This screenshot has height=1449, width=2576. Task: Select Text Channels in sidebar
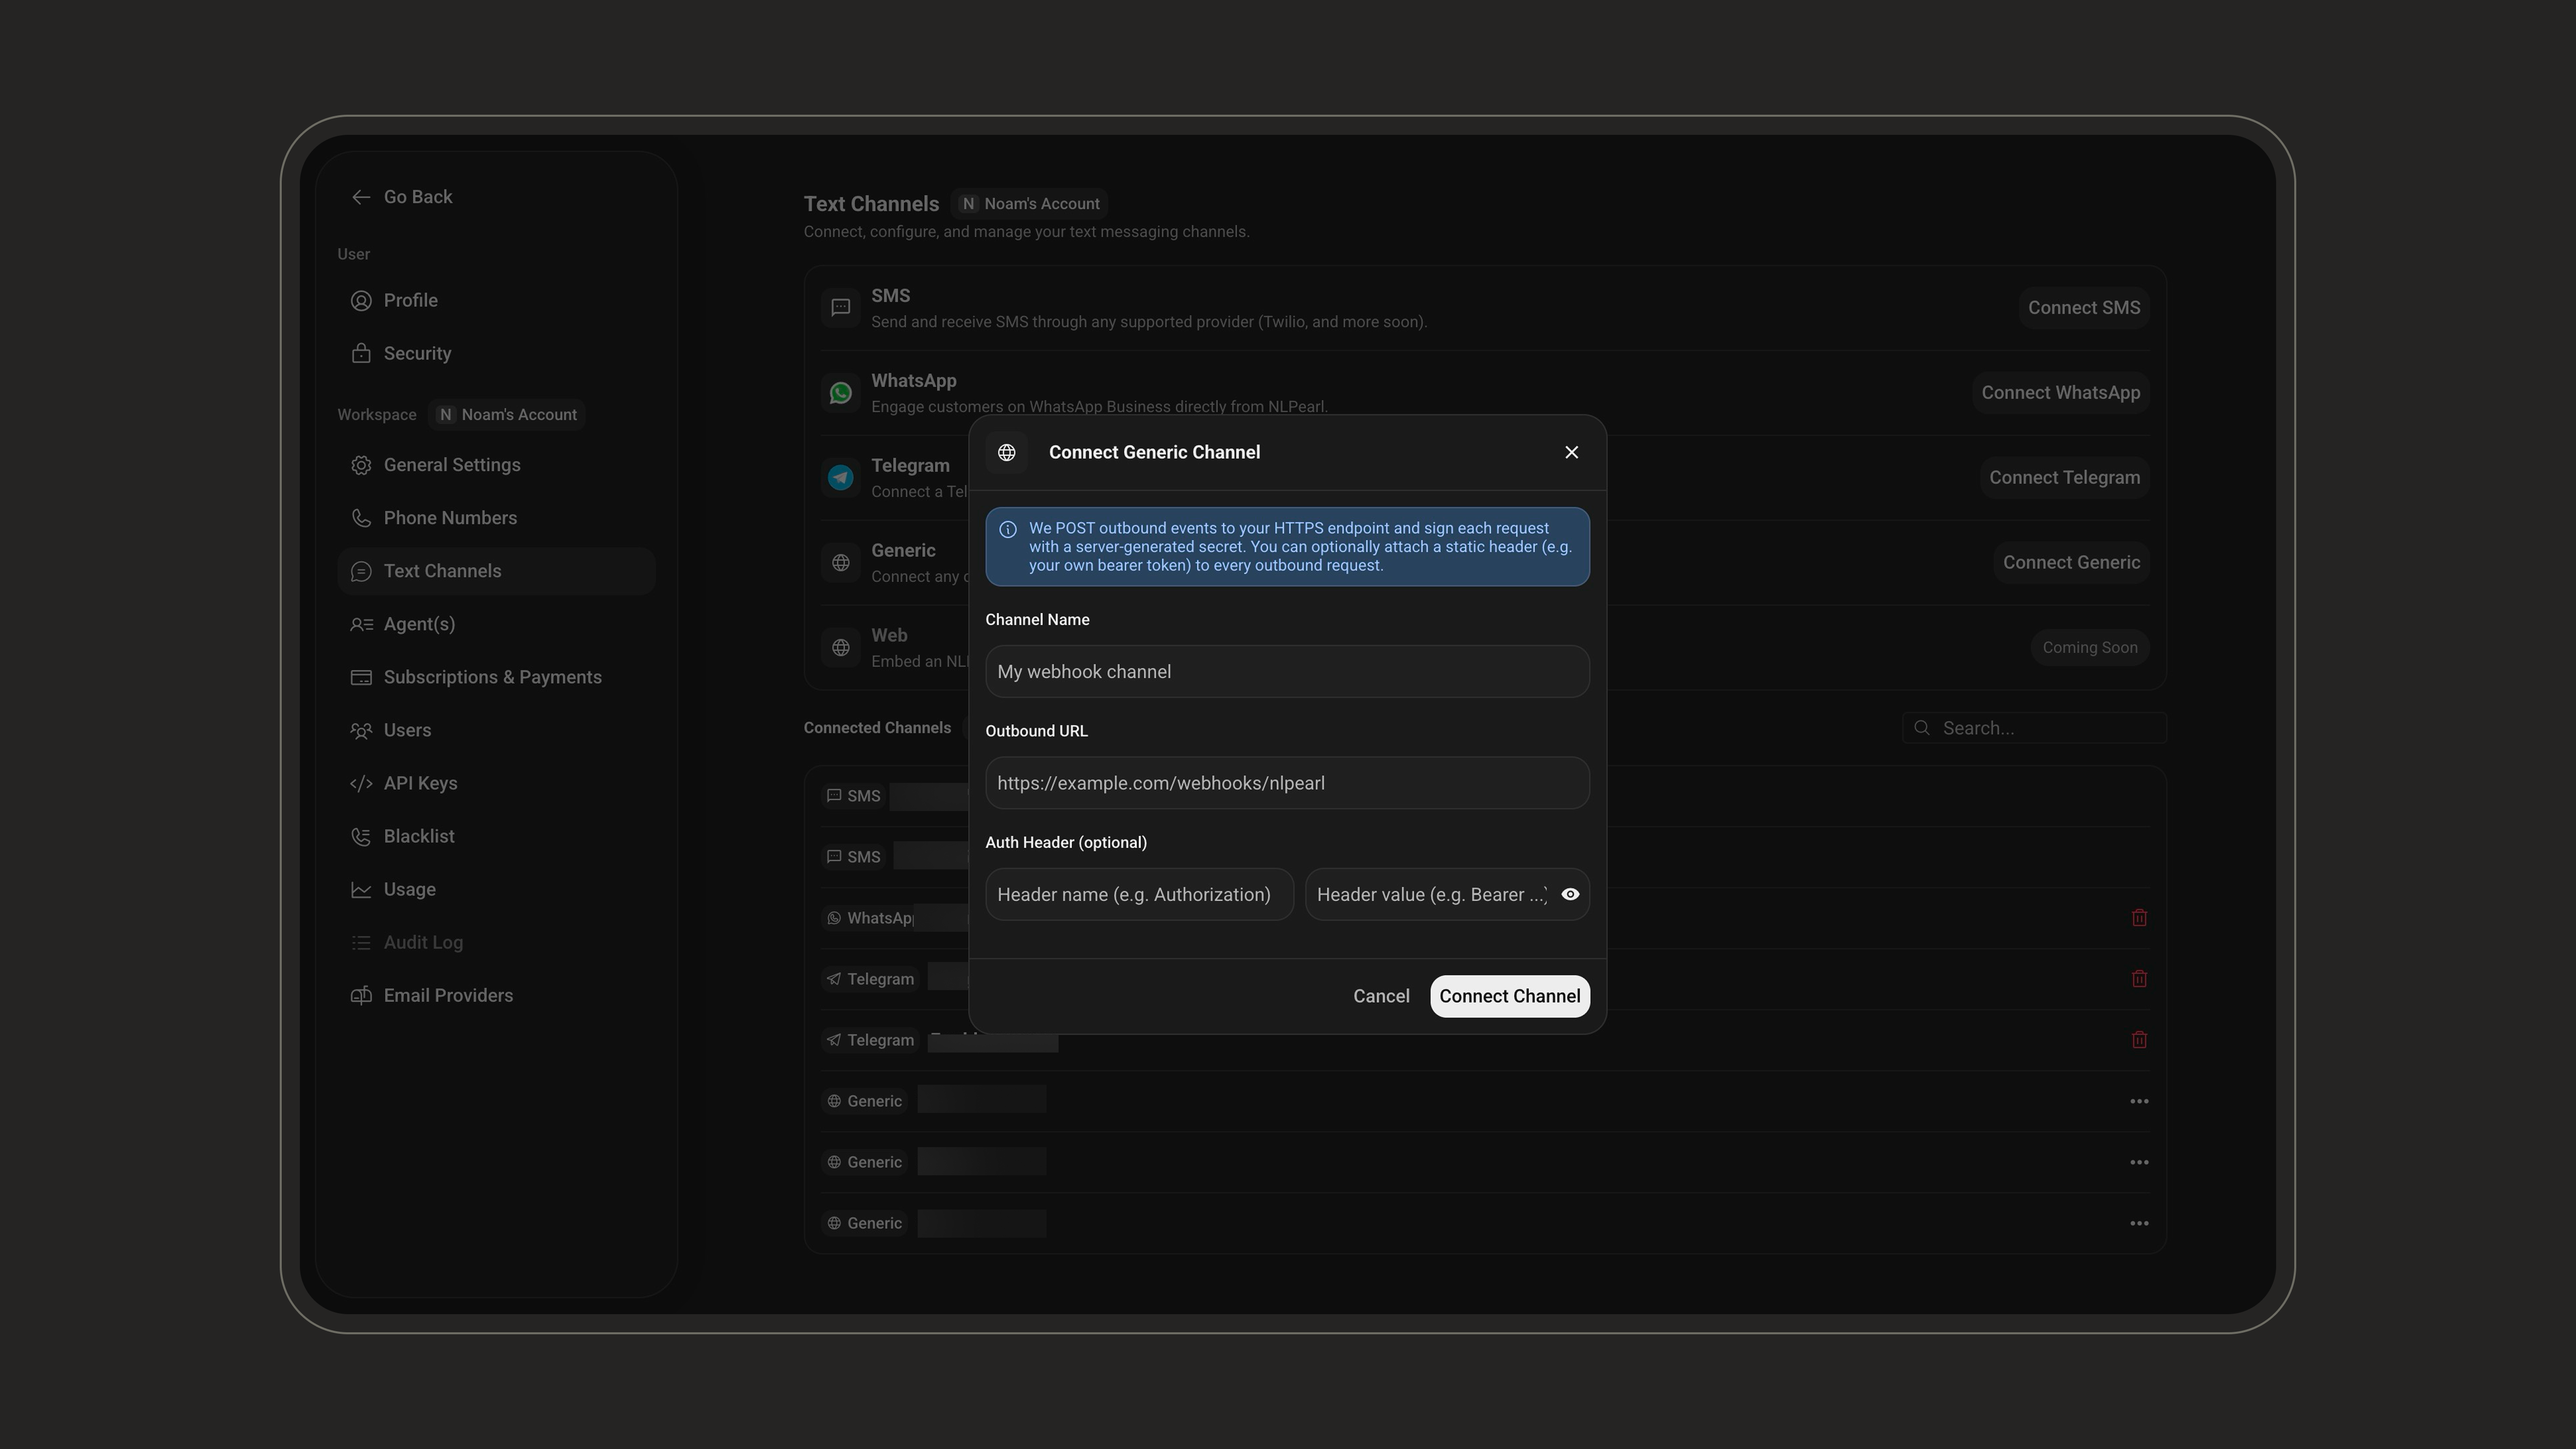496,571
